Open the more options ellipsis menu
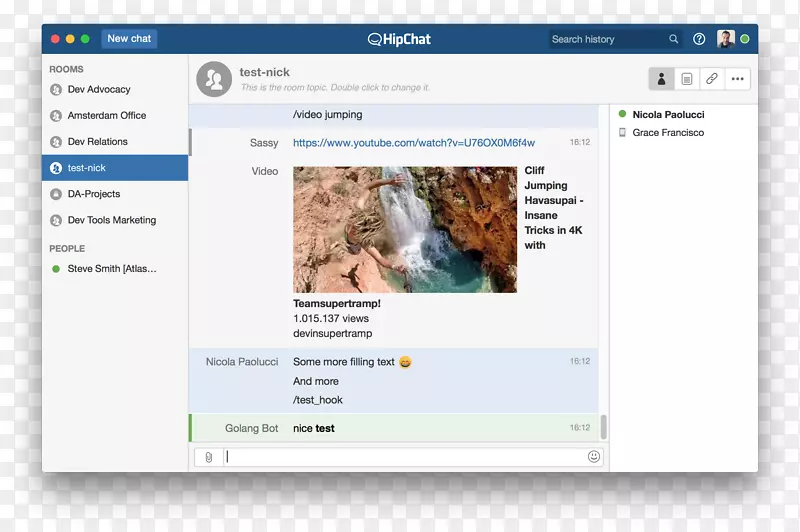Viewport: 800px width, 532px height. (x=738, y=78)
